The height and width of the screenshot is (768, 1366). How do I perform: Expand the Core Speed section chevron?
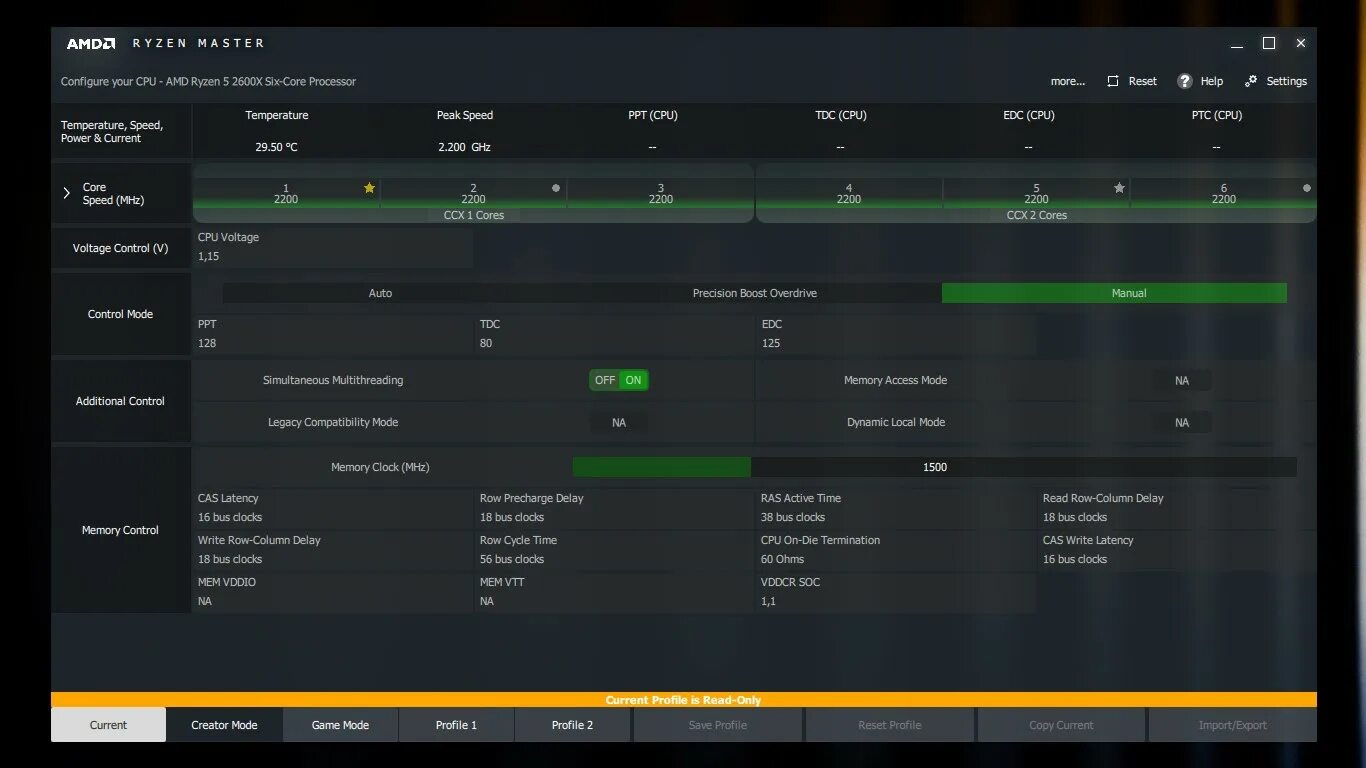click(x=67, y=193)
